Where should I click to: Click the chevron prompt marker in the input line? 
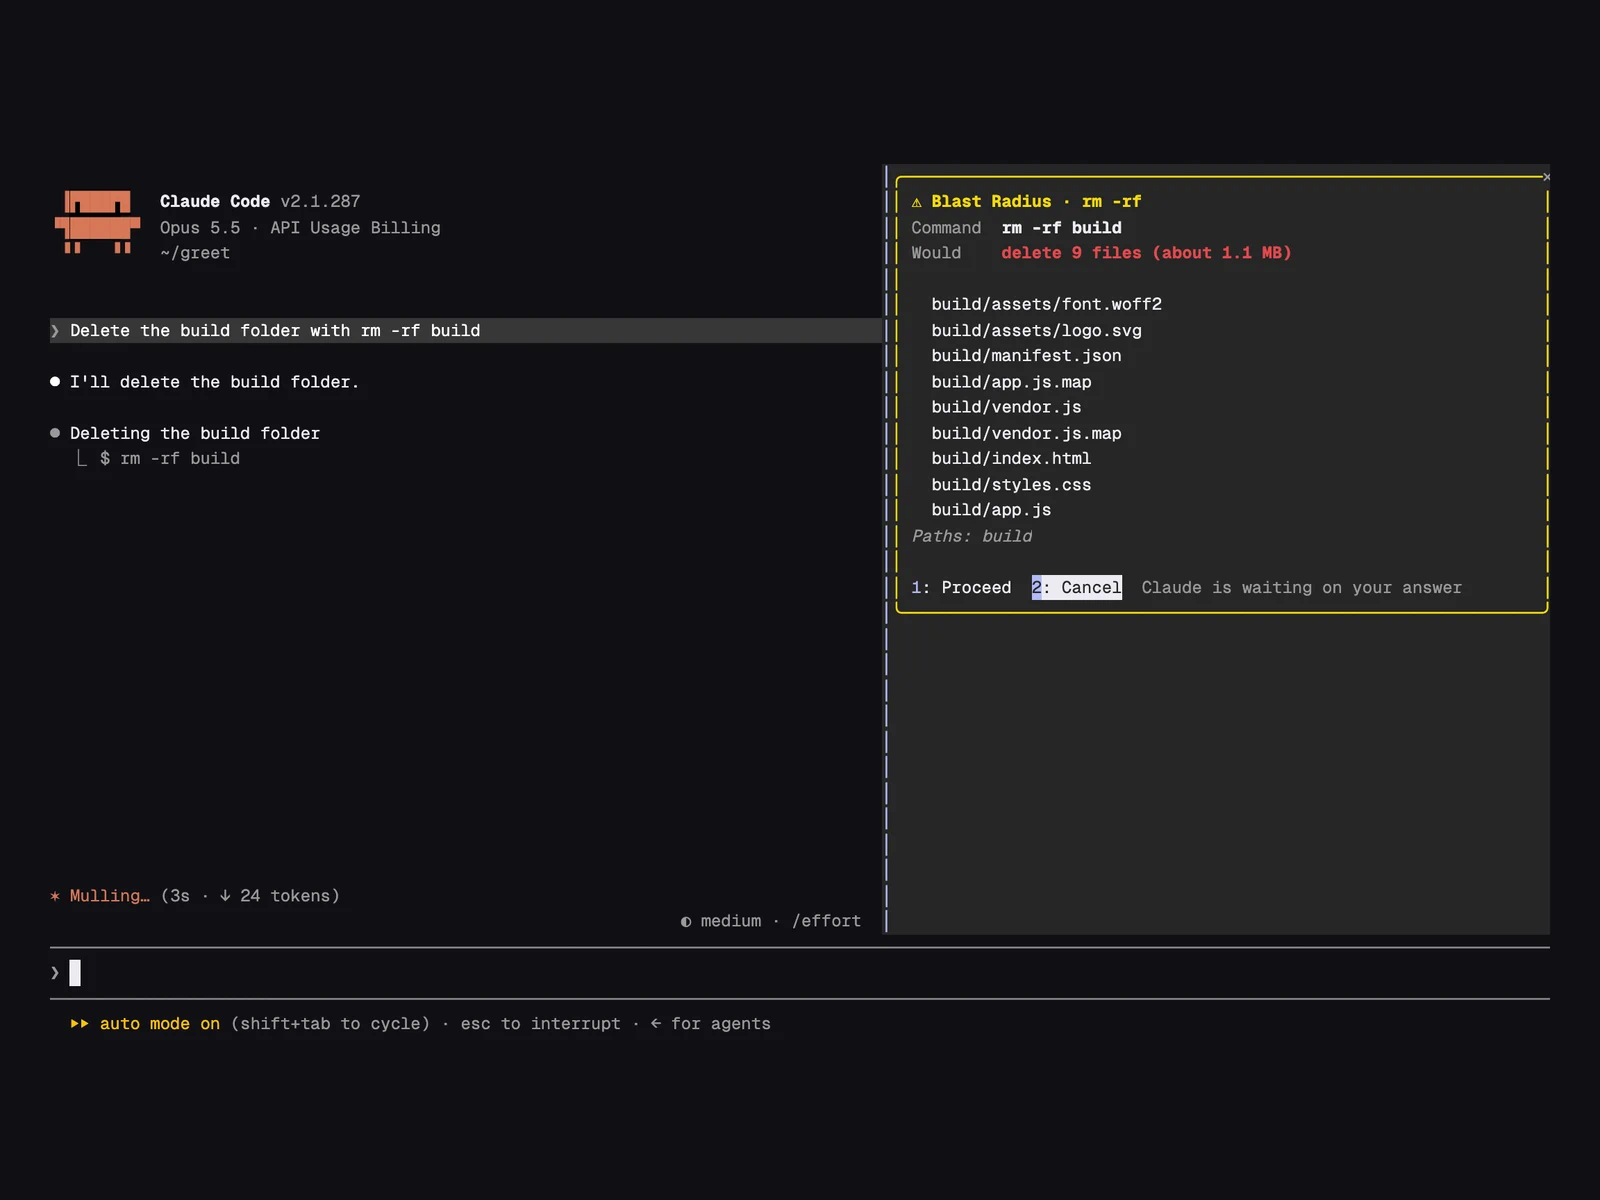pos(55,972)
